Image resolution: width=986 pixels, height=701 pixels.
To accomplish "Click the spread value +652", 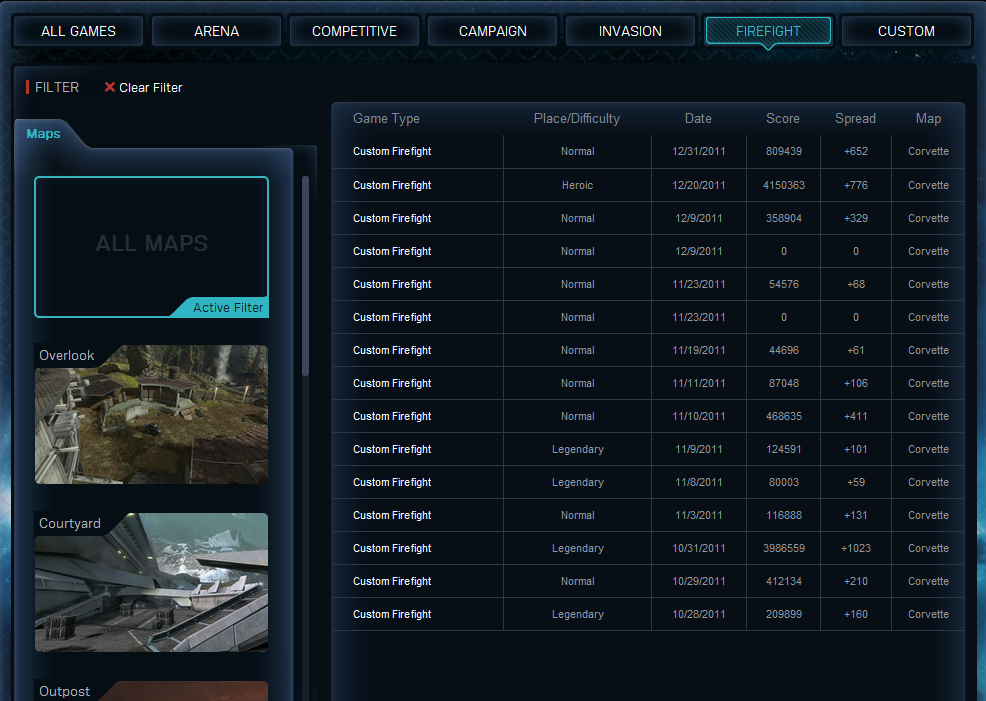I will [x=856, y=152].
